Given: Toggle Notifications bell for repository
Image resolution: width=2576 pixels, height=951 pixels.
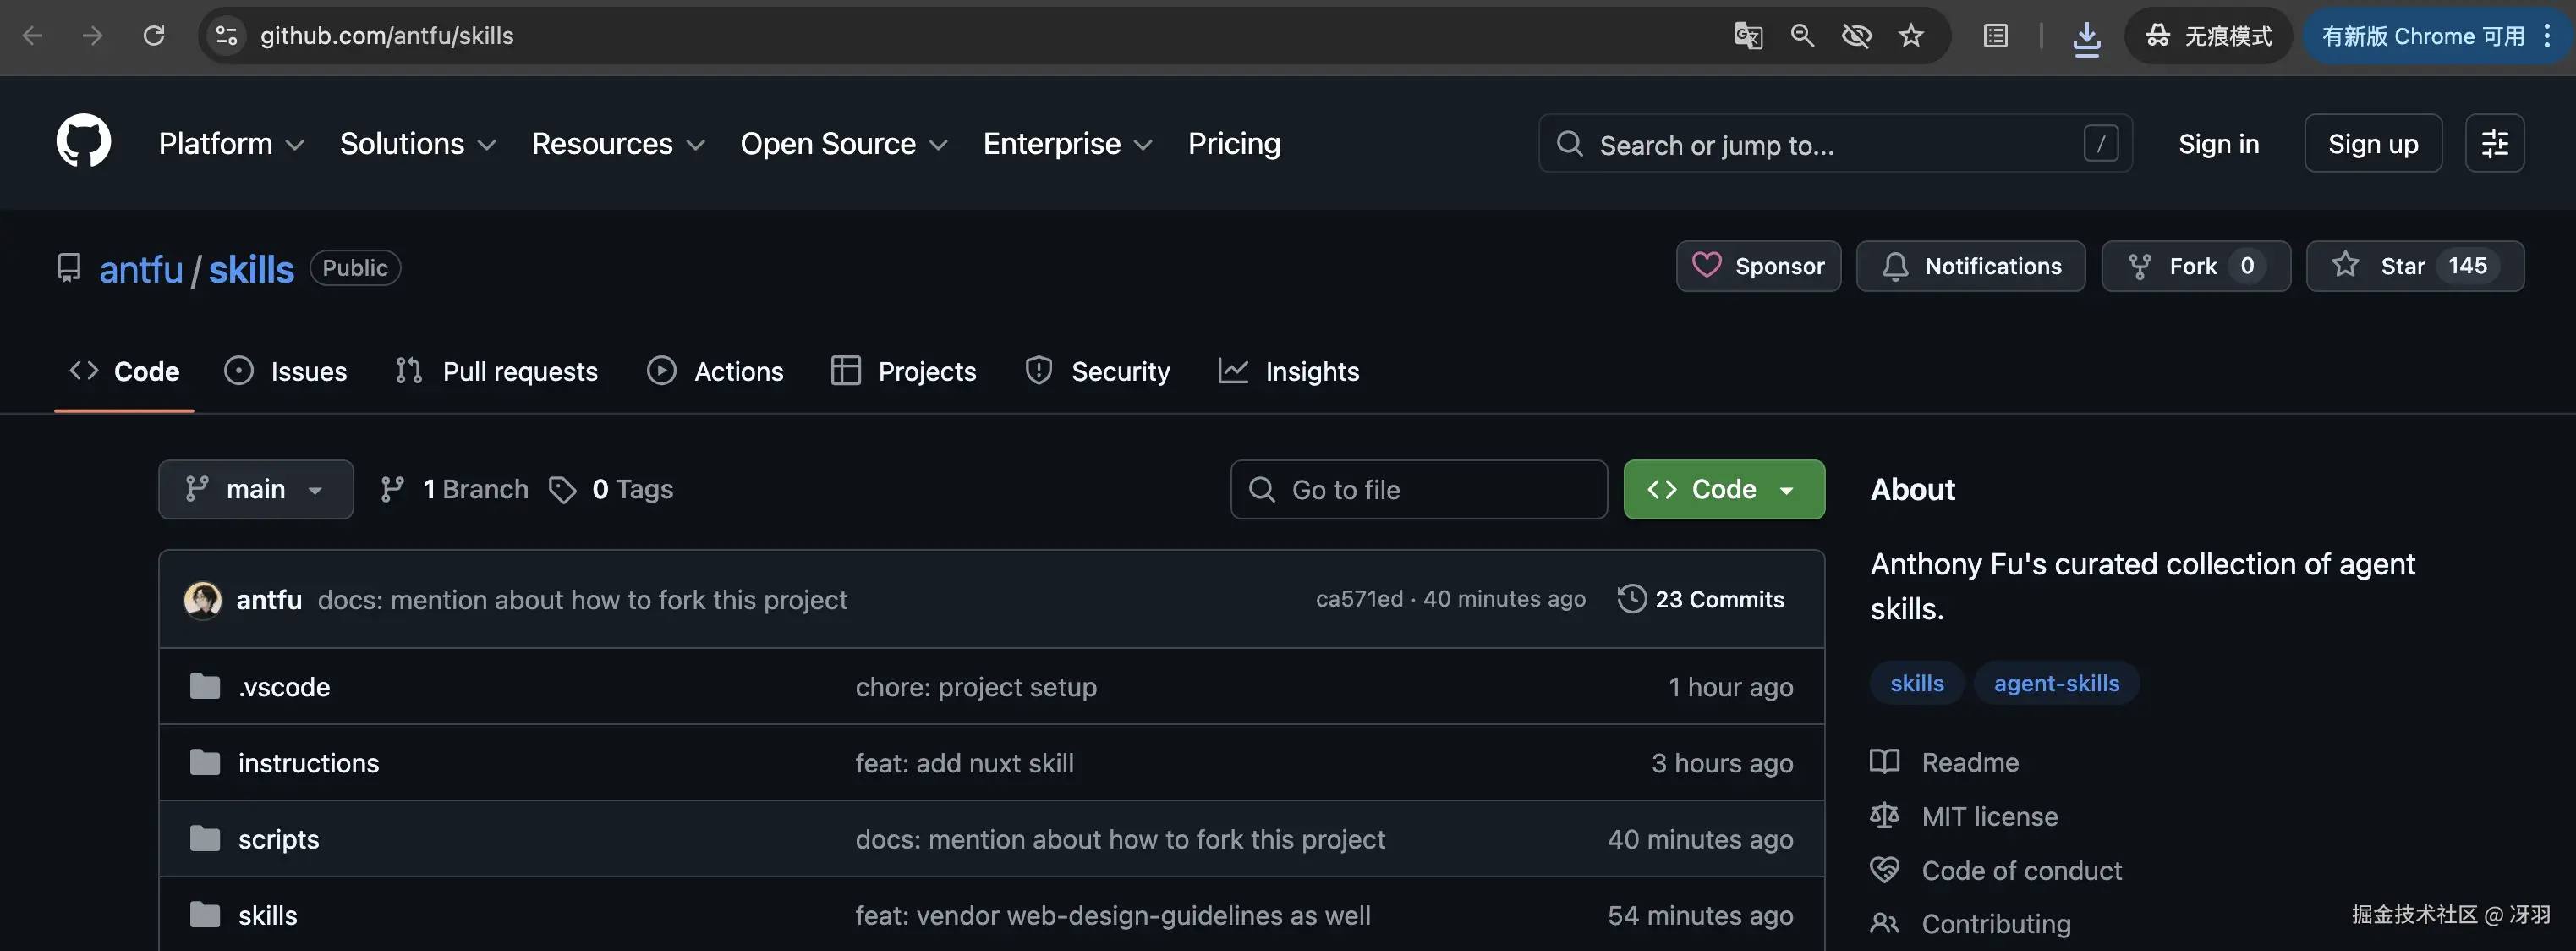Looking at the screenshot, I should pos(1970,266).
